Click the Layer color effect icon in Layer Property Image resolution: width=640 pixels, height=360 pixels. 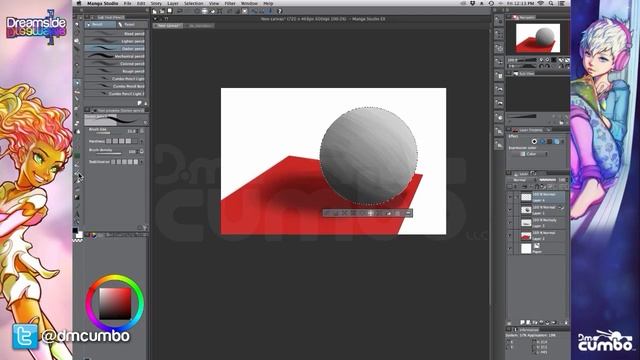(557, 142)
